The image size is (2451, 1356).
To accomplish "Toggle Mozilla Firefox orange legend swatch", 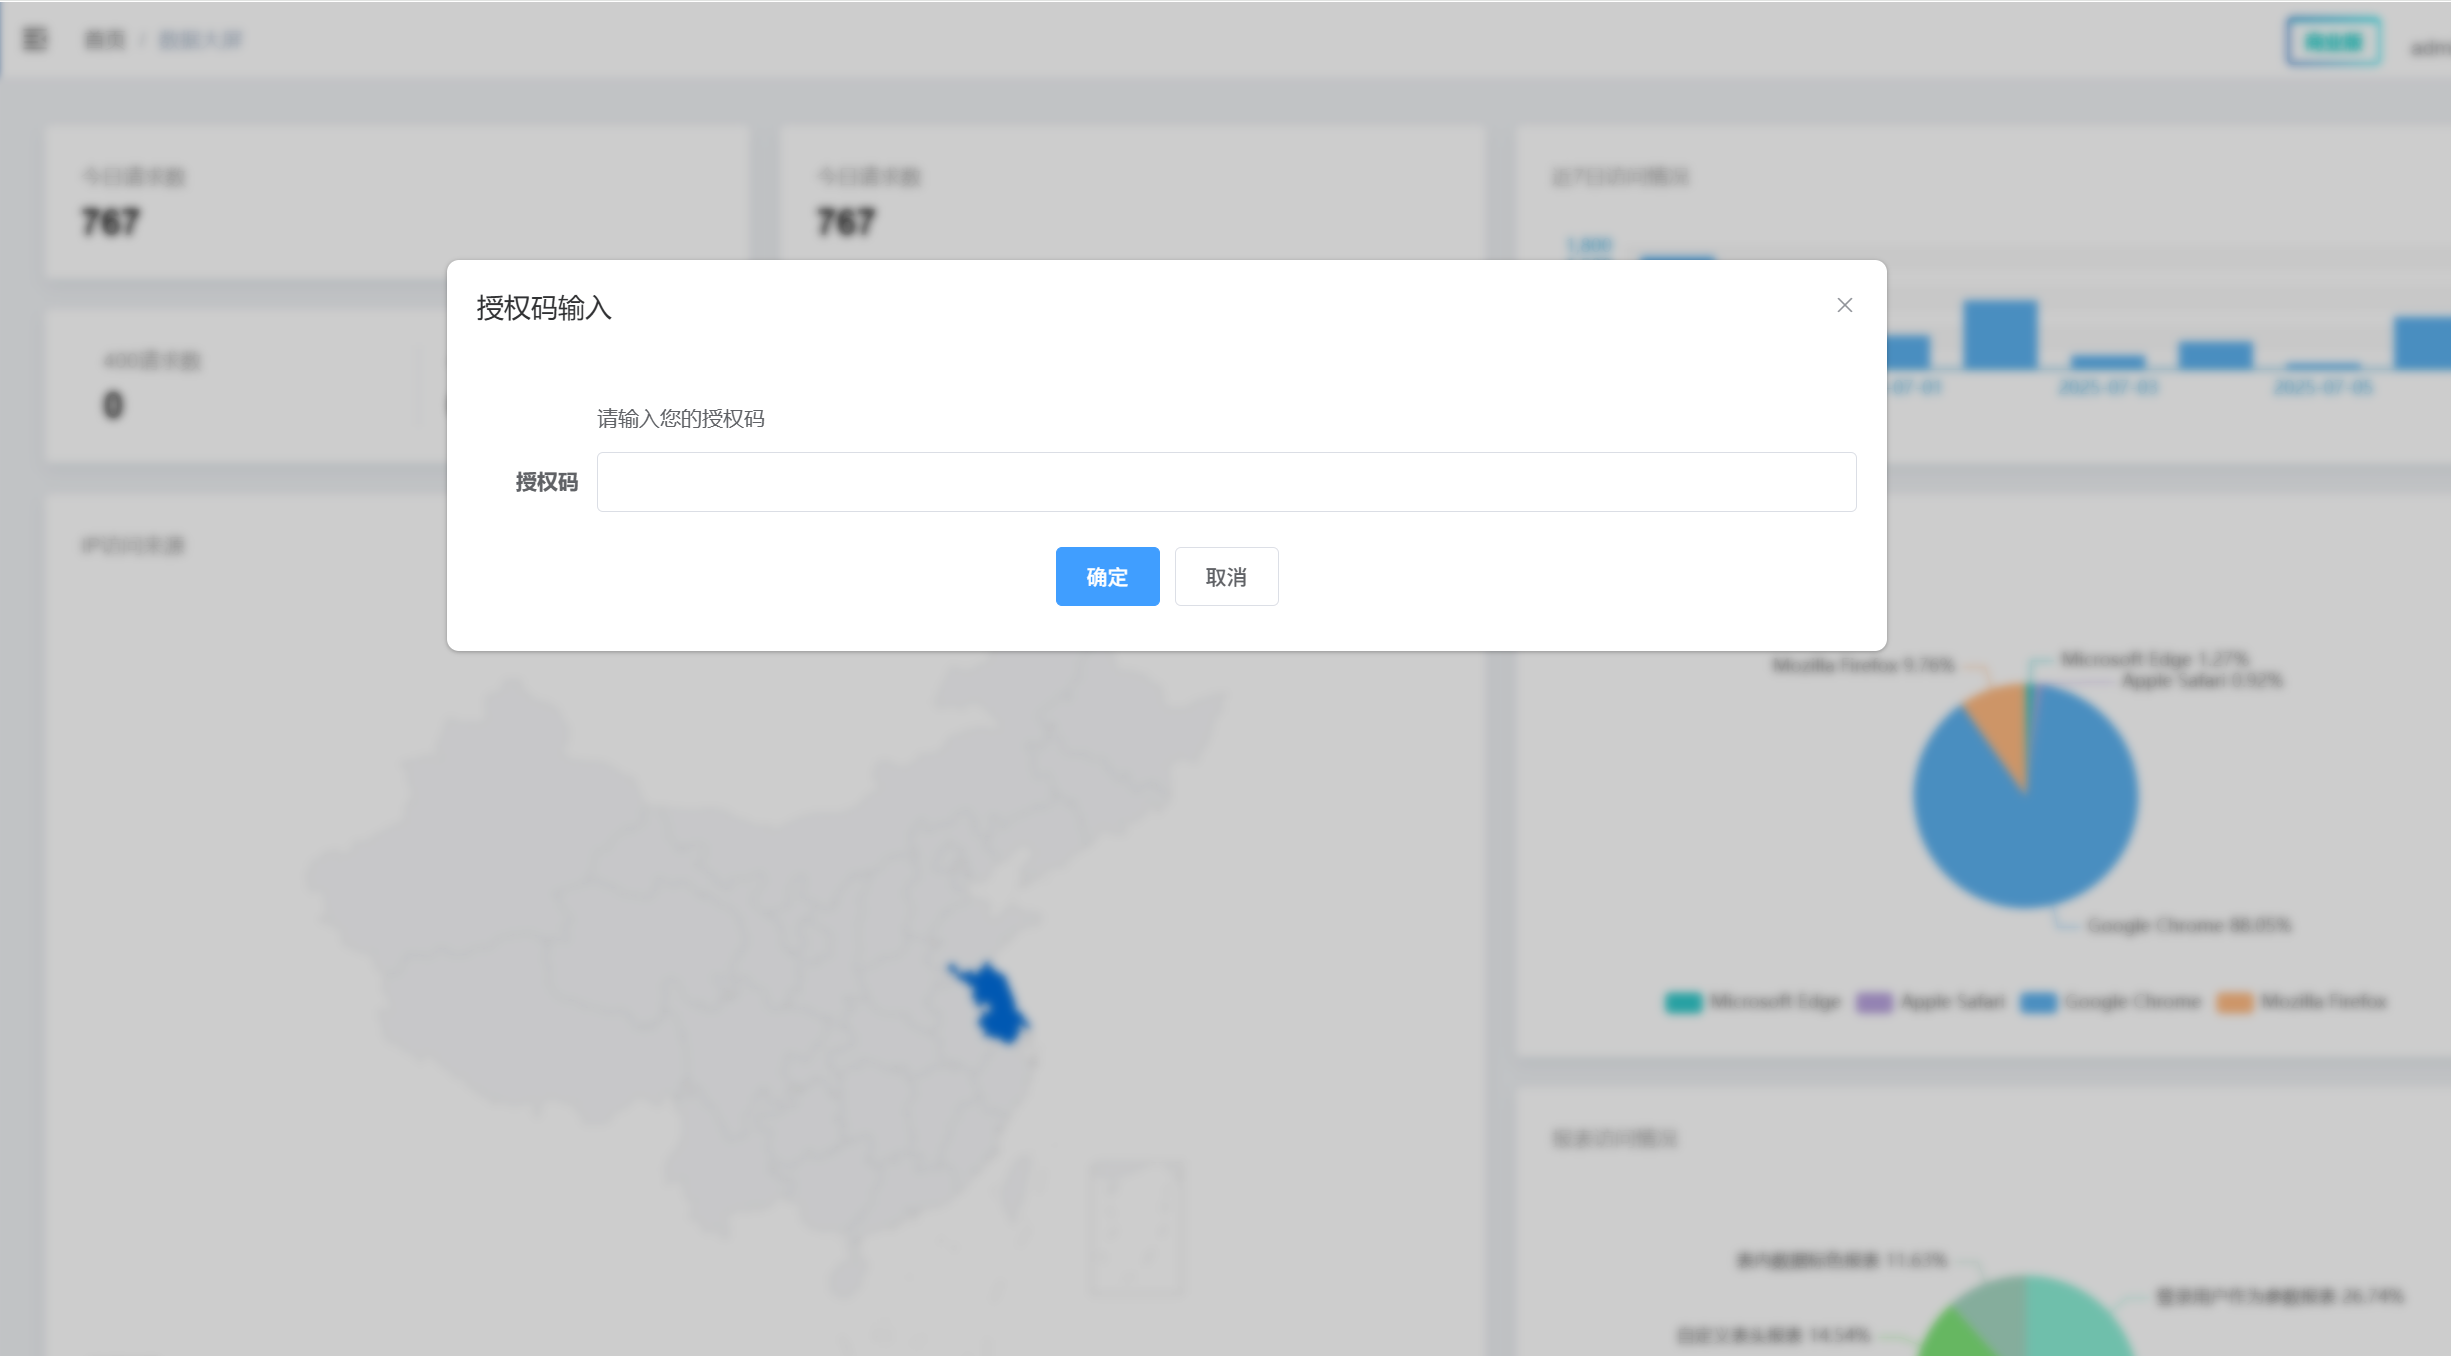I will click(x=2234, y=1002).
